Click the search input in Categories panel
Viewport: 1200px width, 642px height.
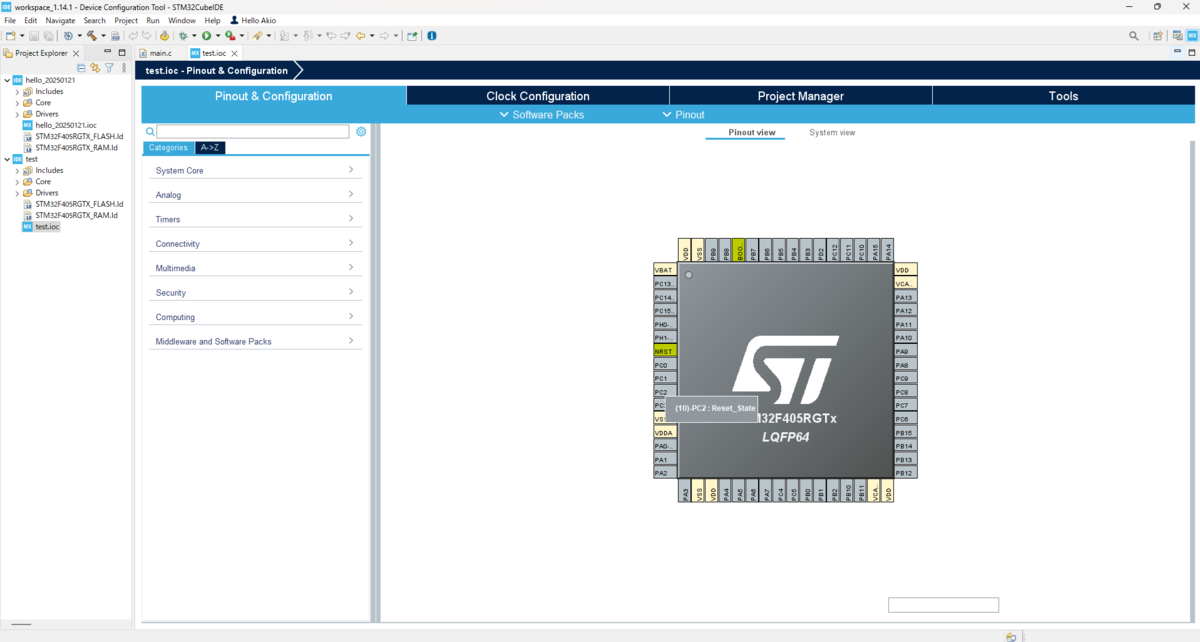click(x=253, y=132)
